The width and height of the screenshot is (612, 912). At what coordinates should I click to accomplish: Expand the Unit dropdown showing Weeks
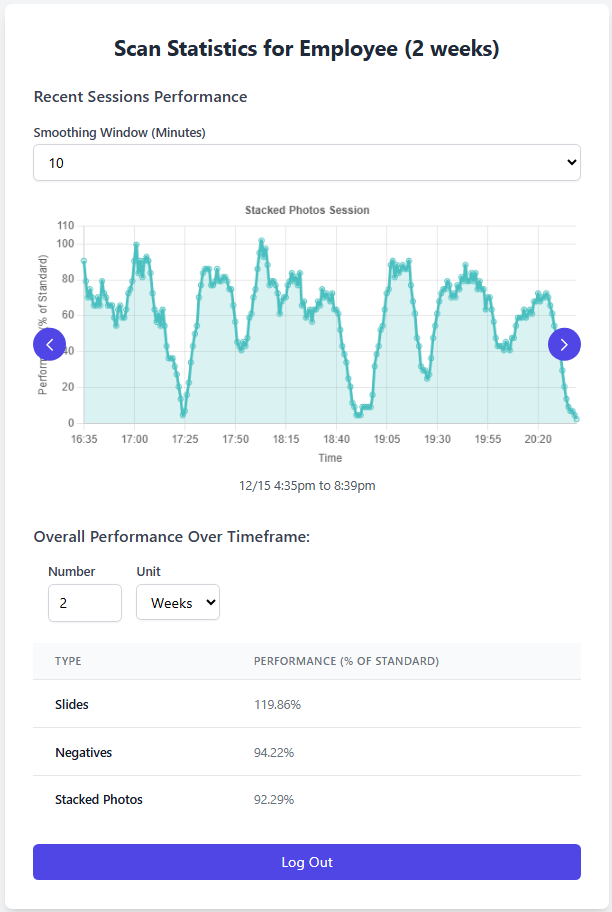tap(178, 603)
